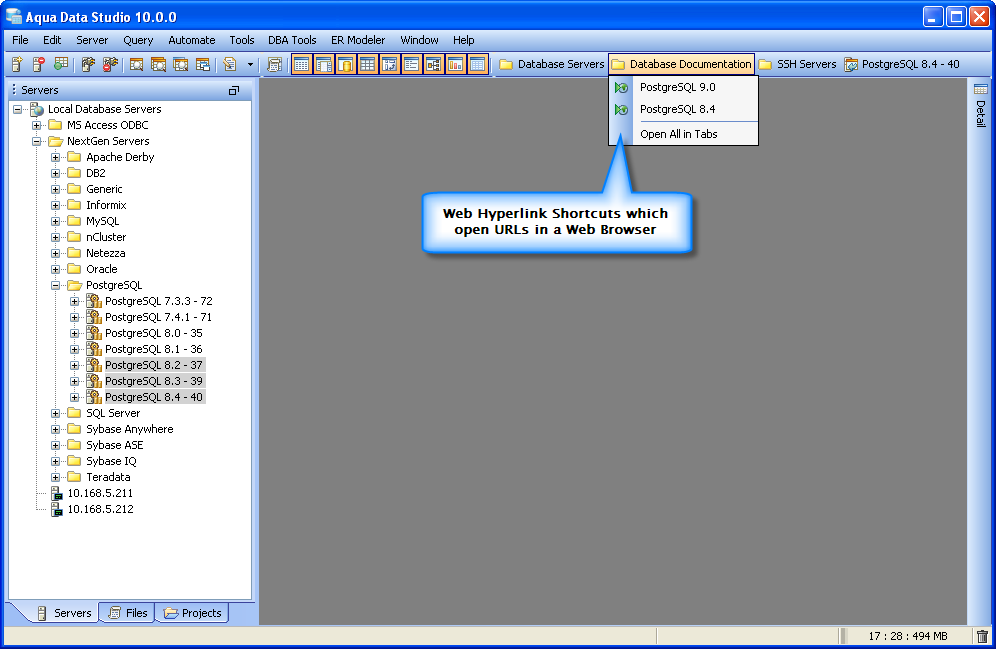Toggle the highlighted grid-with-arrows icon
This screenshot has width=996, height=649.
(389, 64)
